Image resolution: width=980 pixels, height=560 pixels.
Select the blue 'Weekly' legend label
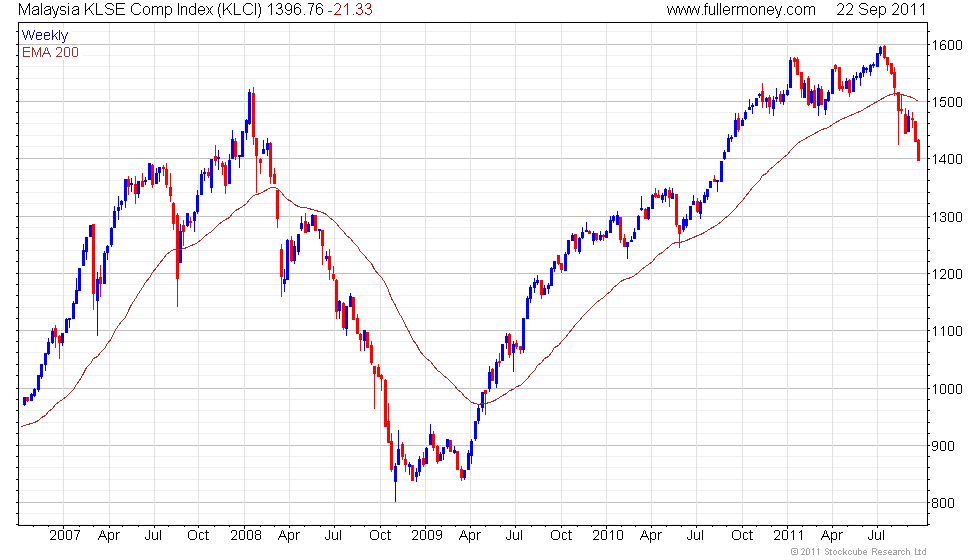44,36
